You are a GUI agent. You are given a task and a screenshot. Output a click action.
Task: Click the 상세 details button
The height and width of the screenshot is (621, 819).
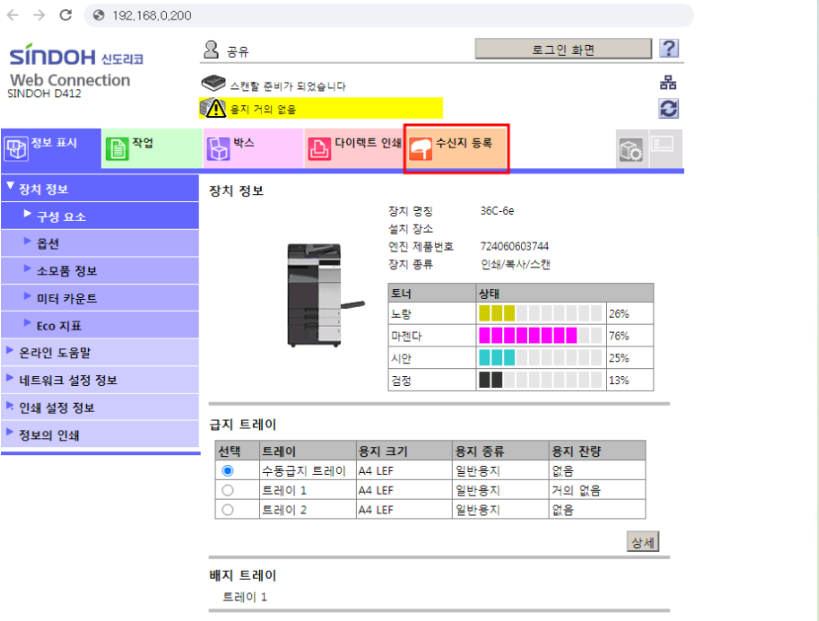pos(643,542)
